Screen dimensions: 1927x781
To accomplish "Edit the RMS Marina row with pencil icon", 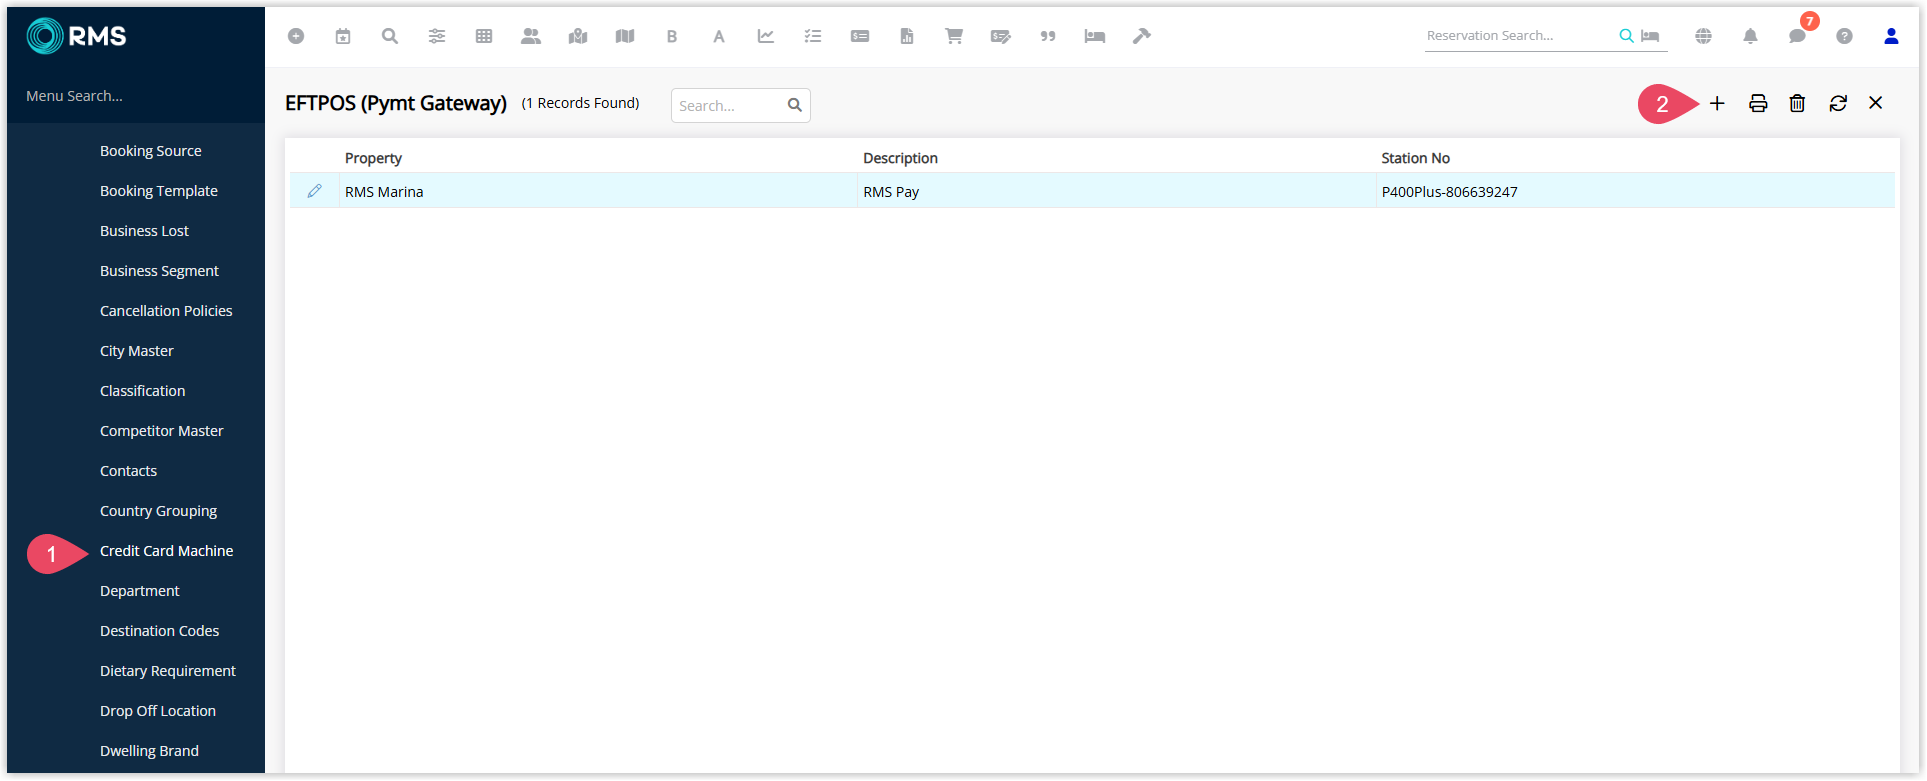I will (x=314, y=191).
